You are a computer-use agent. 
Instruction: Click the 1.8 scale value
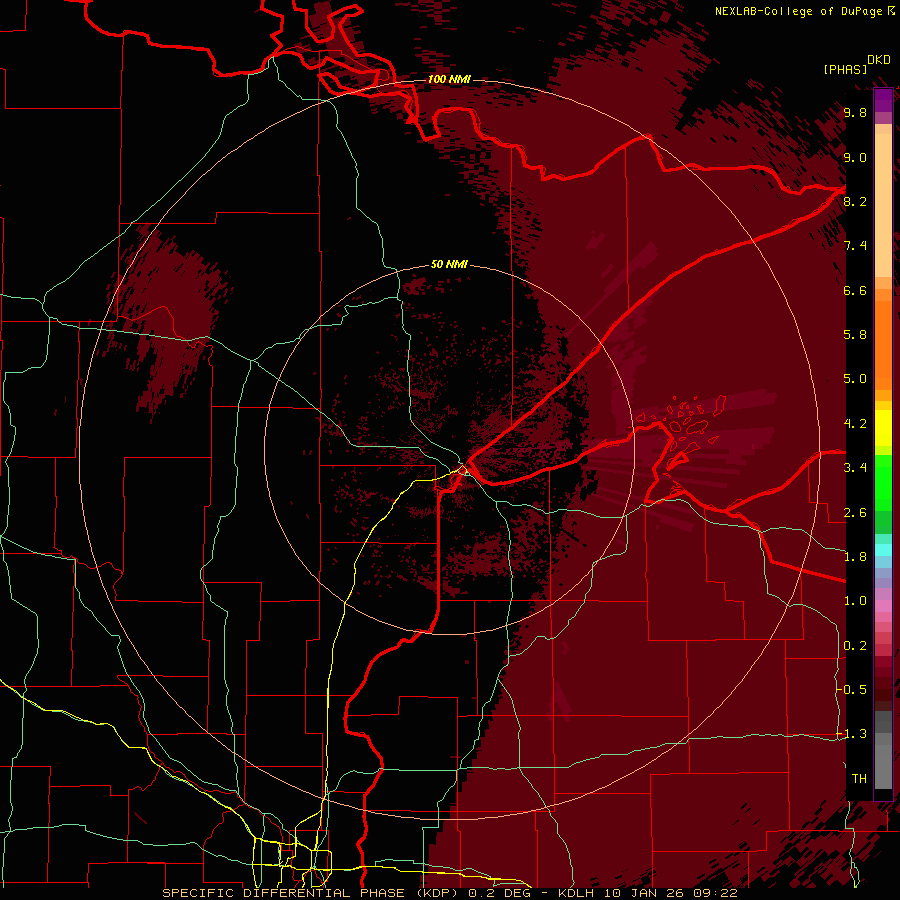(x=855, y=557)
